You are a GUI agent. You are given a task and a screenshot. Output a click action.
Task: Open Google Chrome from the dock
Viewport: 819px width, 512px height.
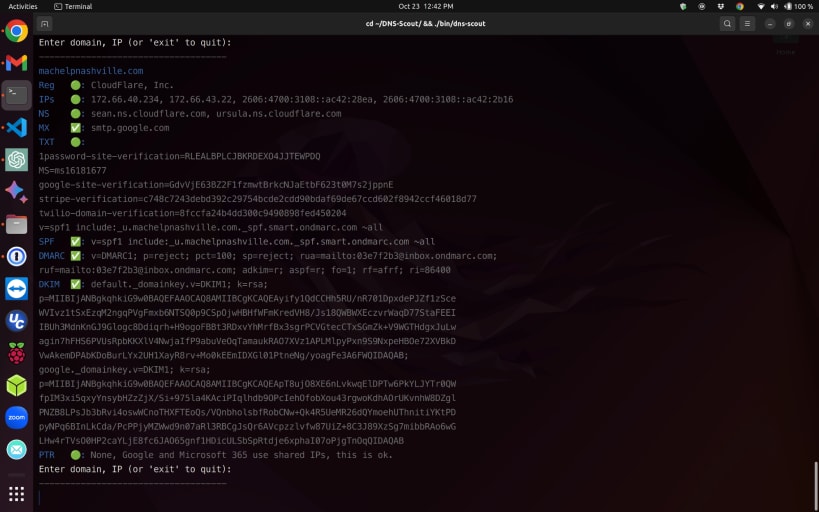16,31
